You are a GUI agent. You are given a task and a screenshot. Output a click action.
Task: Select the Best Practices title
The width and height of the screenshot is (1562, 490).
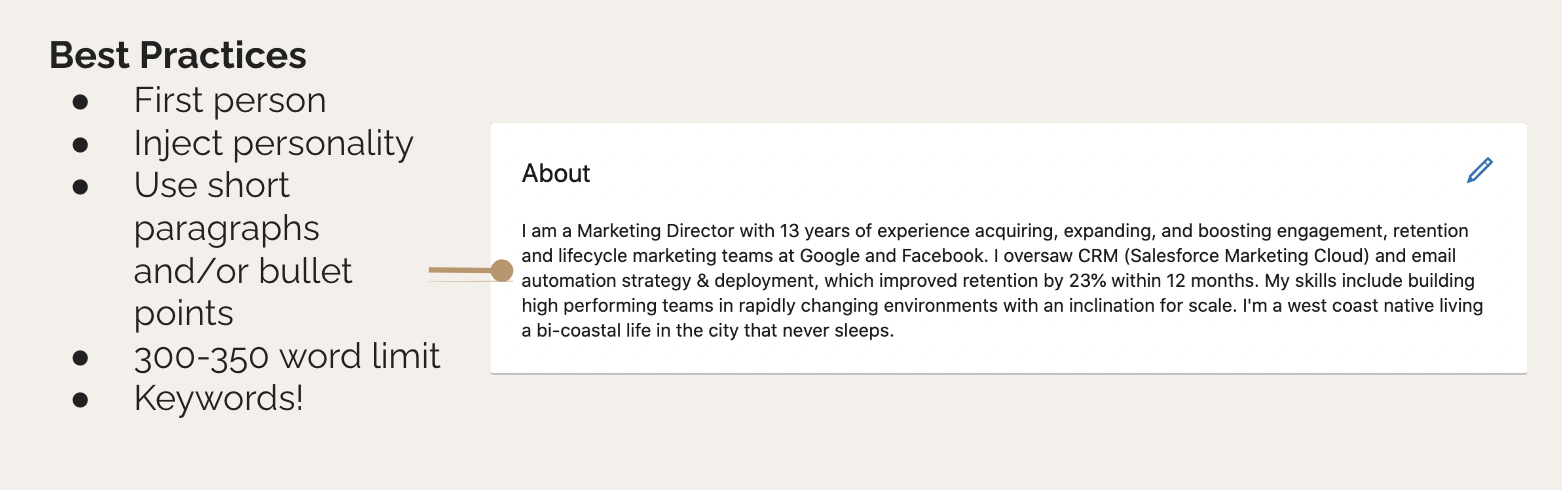(x=178, y=55)
